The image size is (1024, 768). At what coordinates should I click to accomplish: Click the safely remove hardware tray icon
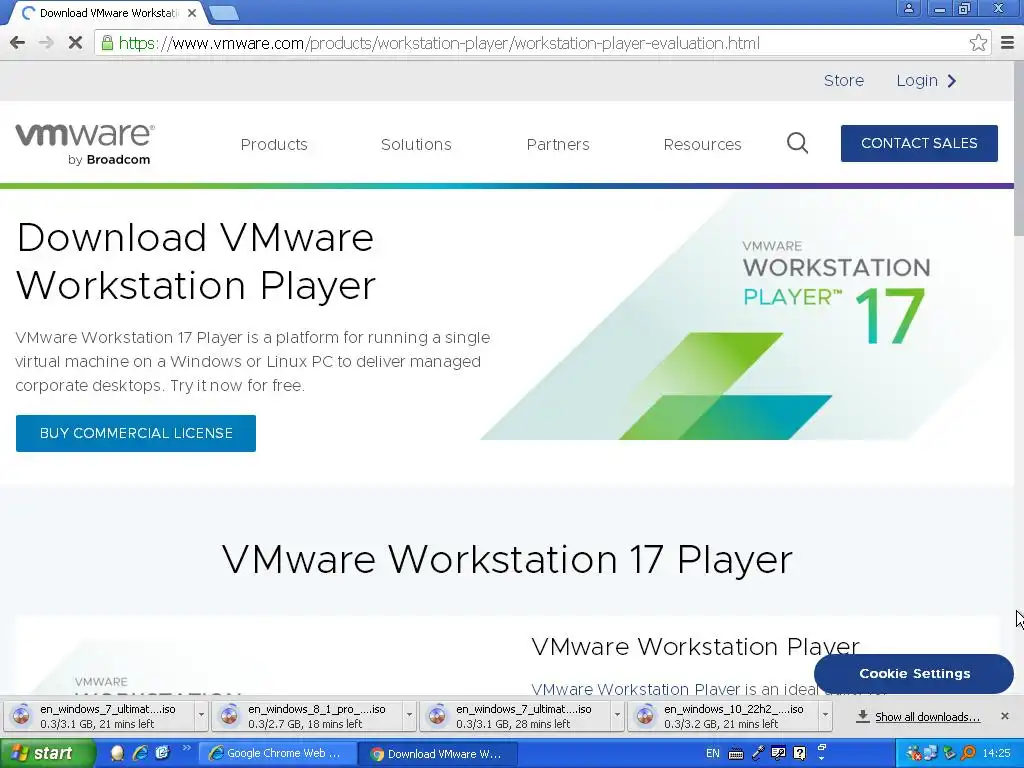pos(950,753)
